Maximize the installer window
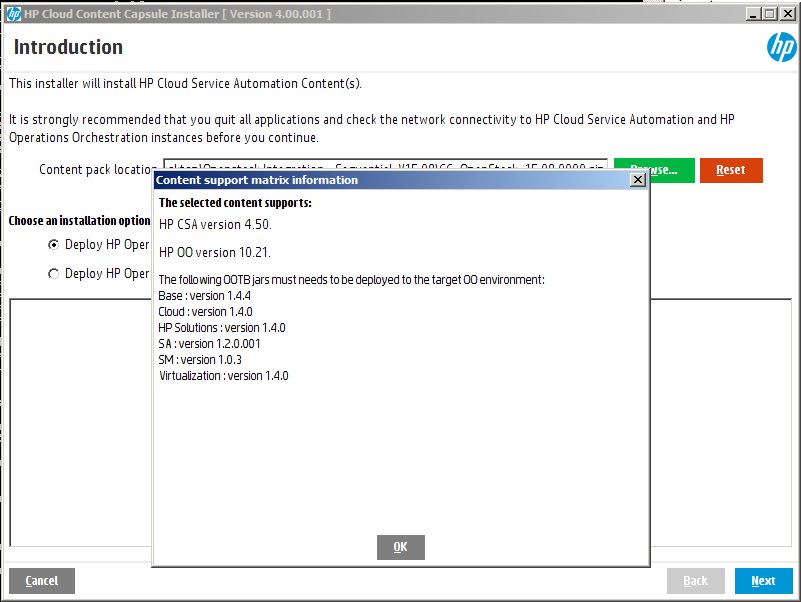 point(769,14)
